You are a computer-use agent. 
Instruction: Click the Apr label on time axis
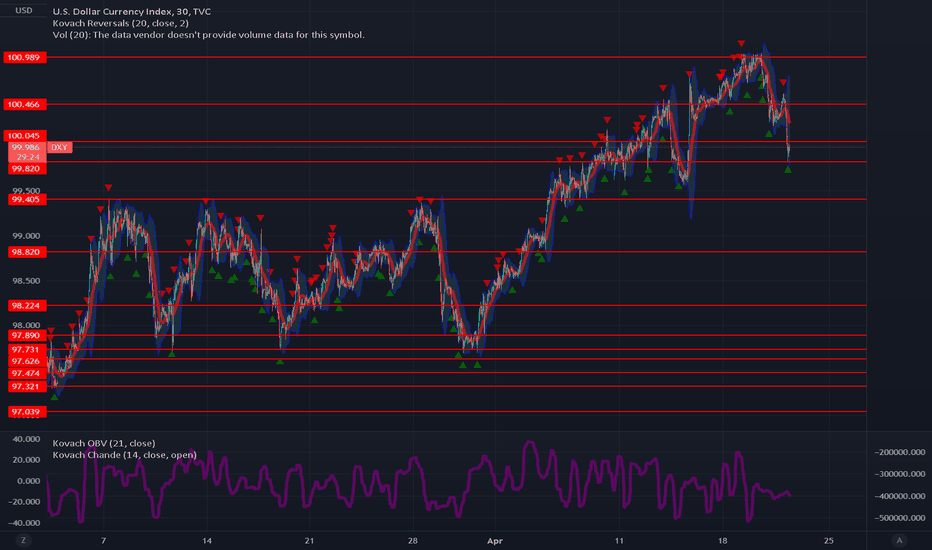(x=495, y=541)
